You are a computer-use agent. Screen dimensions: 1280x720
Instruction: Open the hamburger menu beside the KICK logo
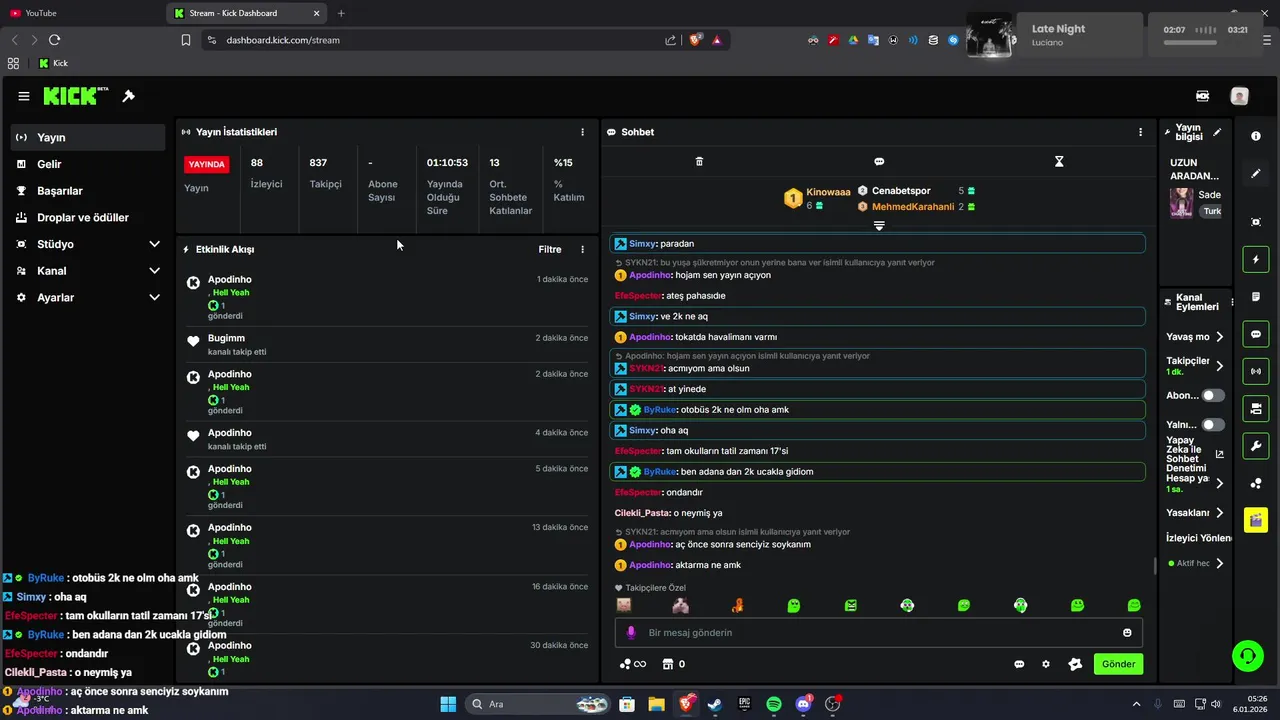tap(24, 96)
